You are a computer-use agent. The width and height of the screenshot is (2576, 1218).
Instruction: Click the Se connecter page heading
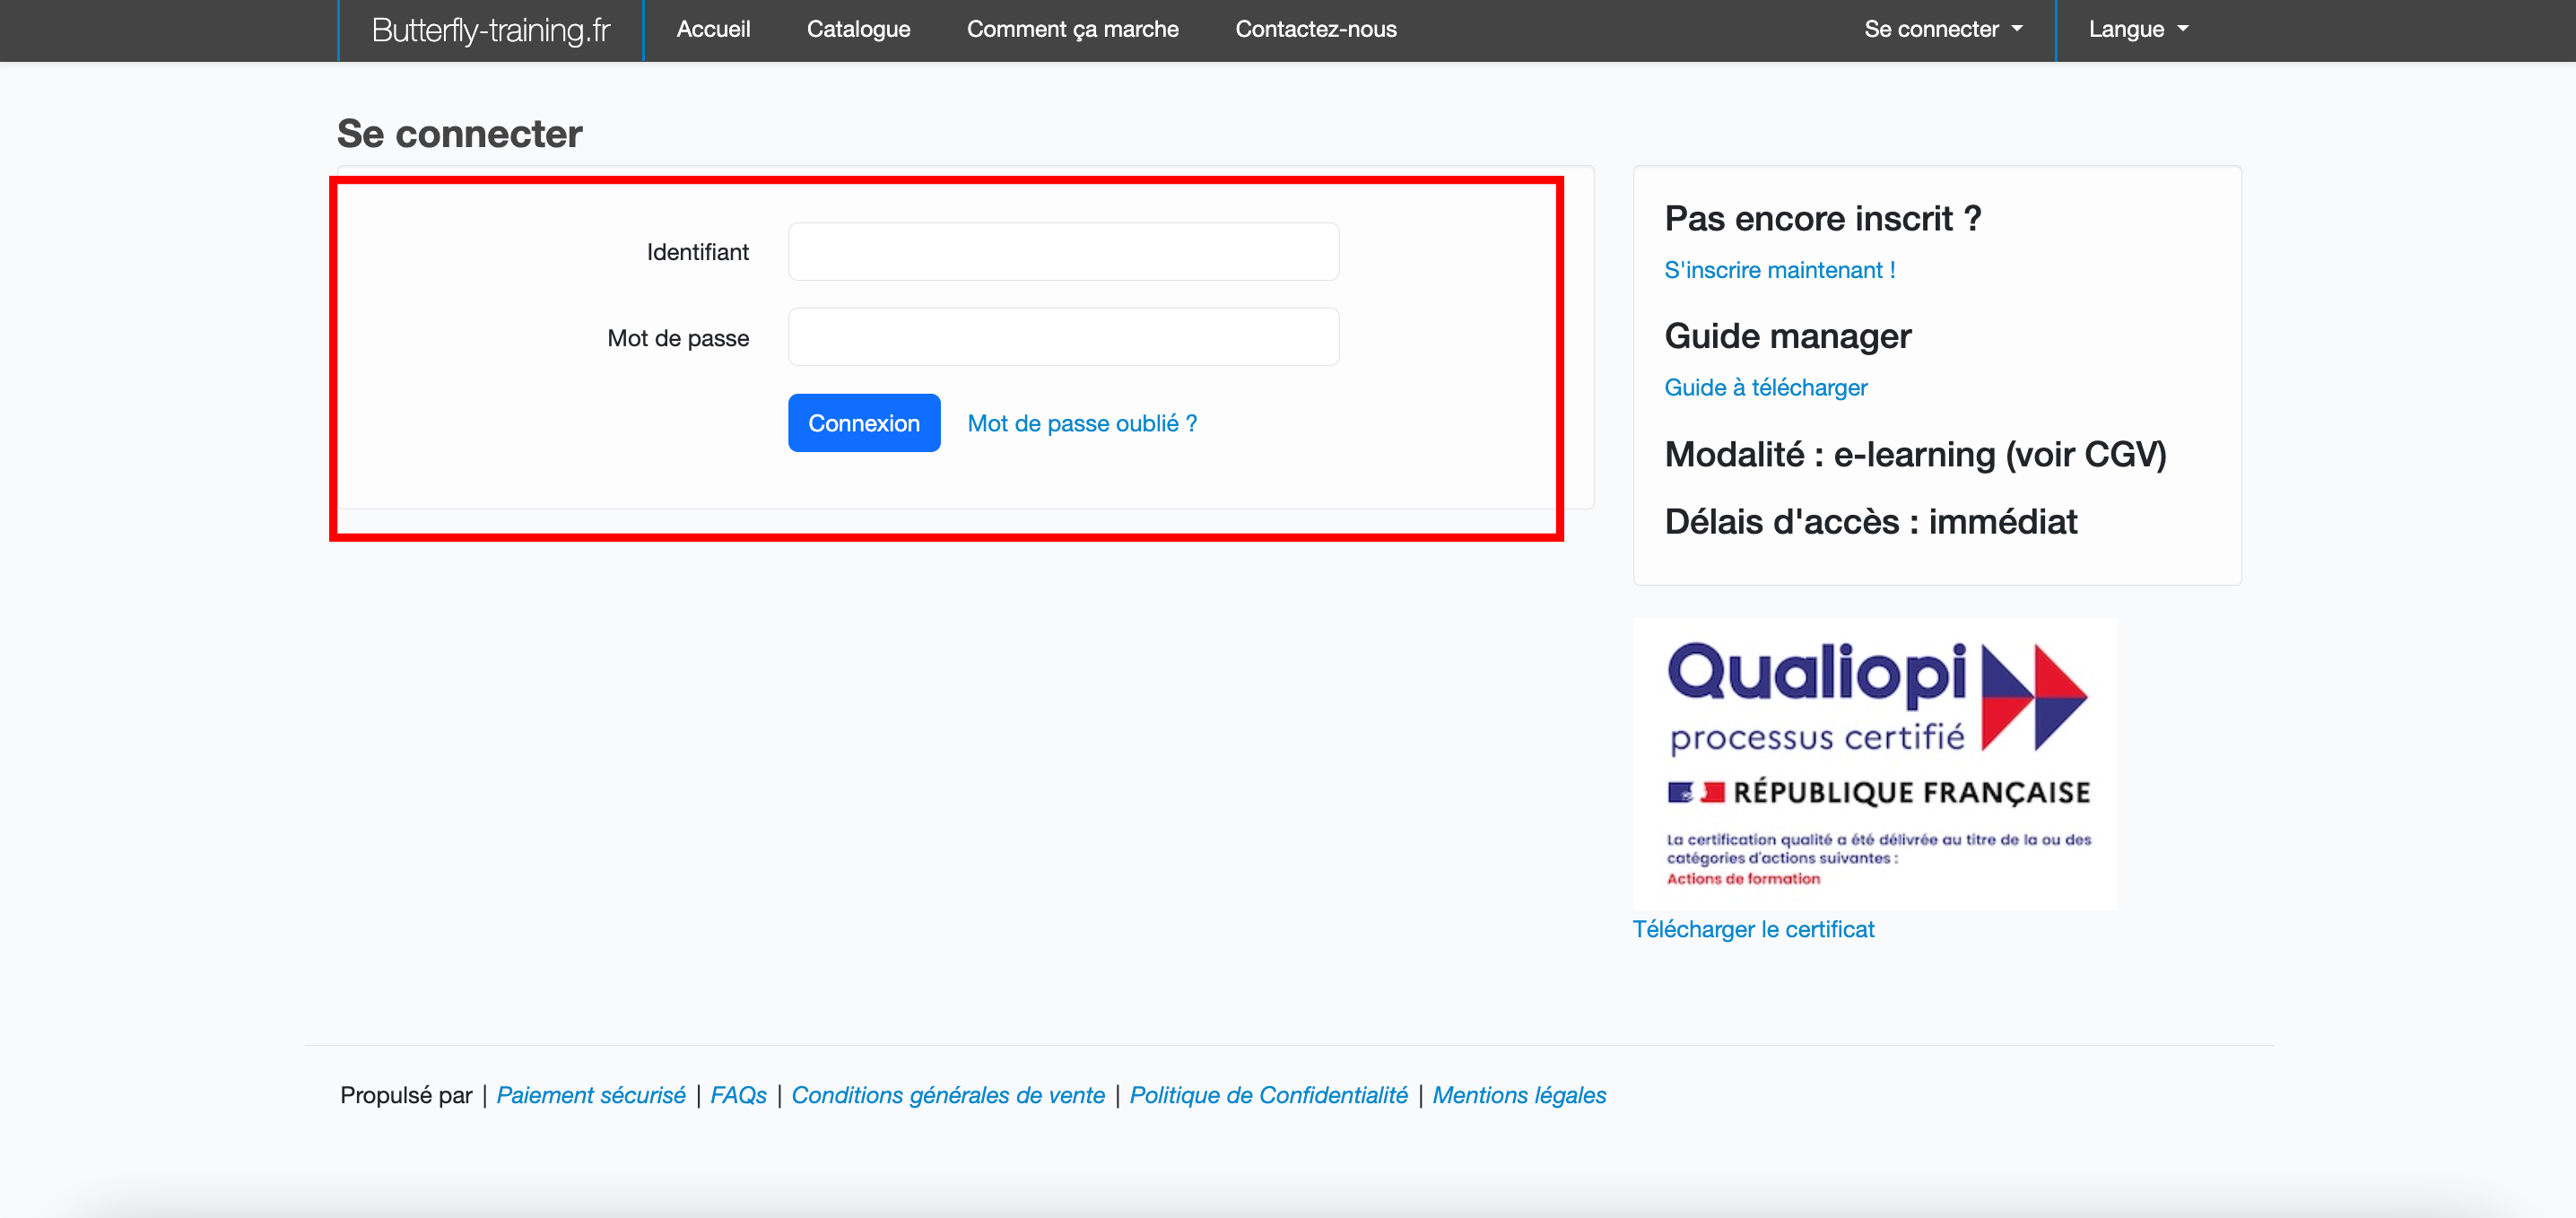[x=459, y=134]
